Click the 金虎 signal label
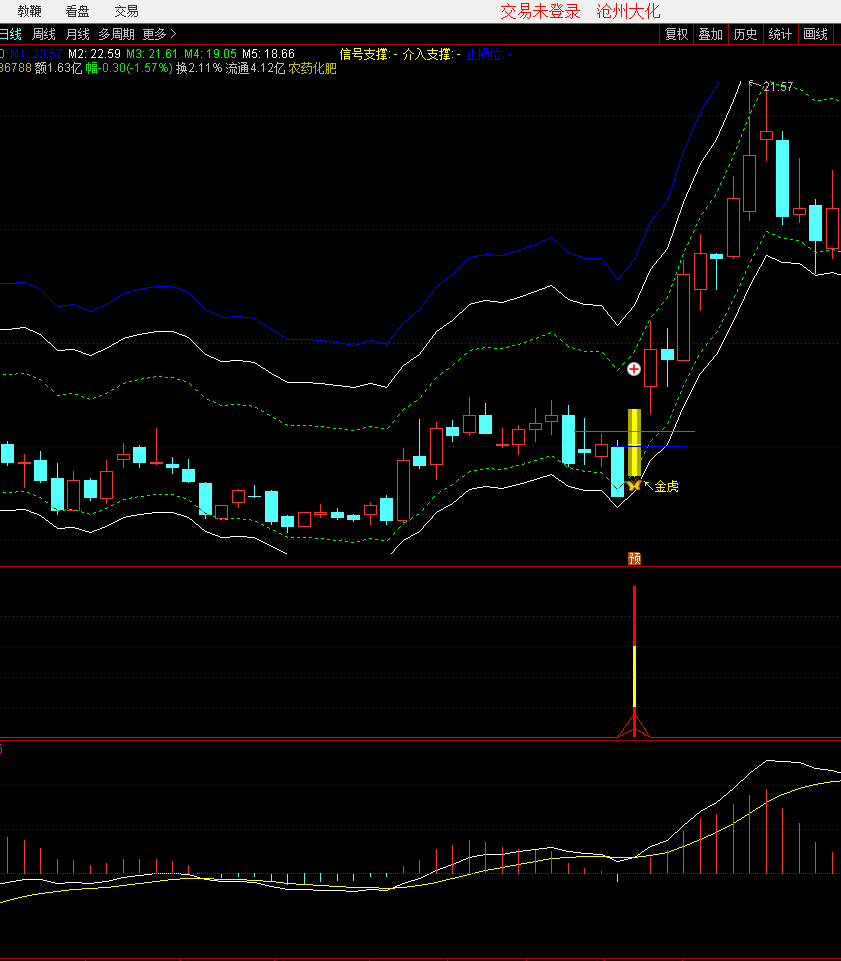The height and width of the screenshot is (961, 841). point(666,486)
